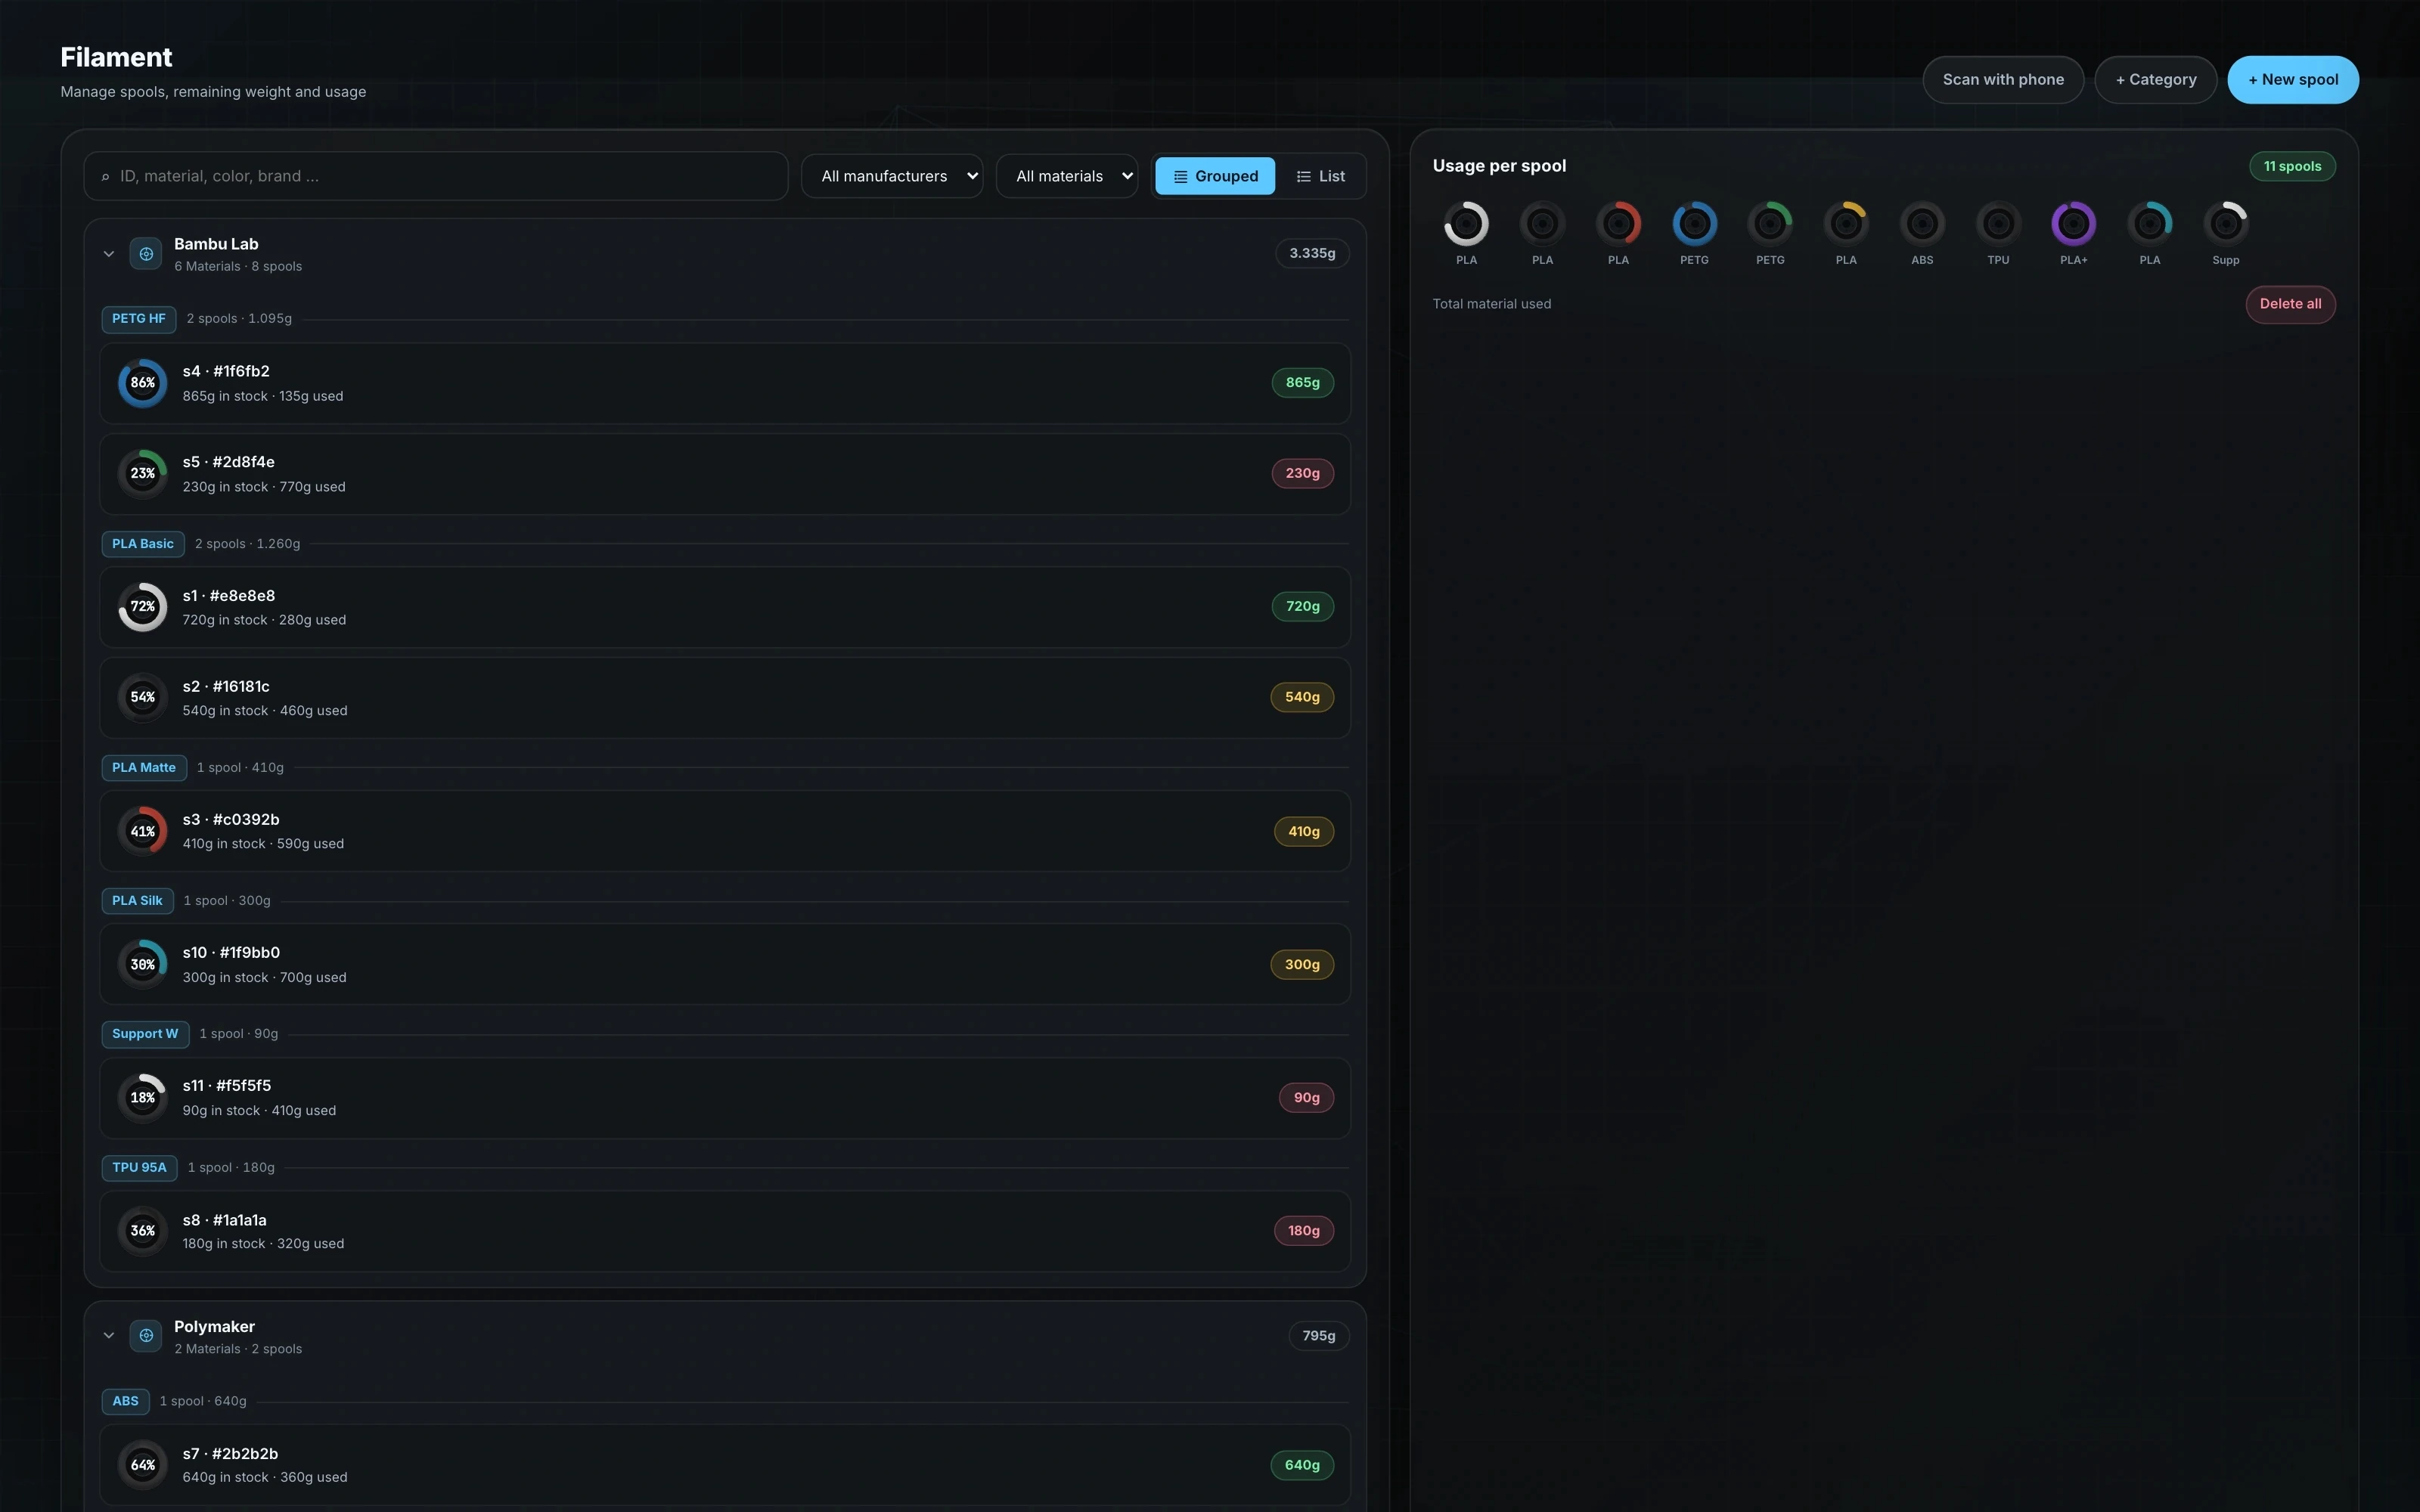Open spool row s7 · #2b2b2b

click(x=725, y=1465)
